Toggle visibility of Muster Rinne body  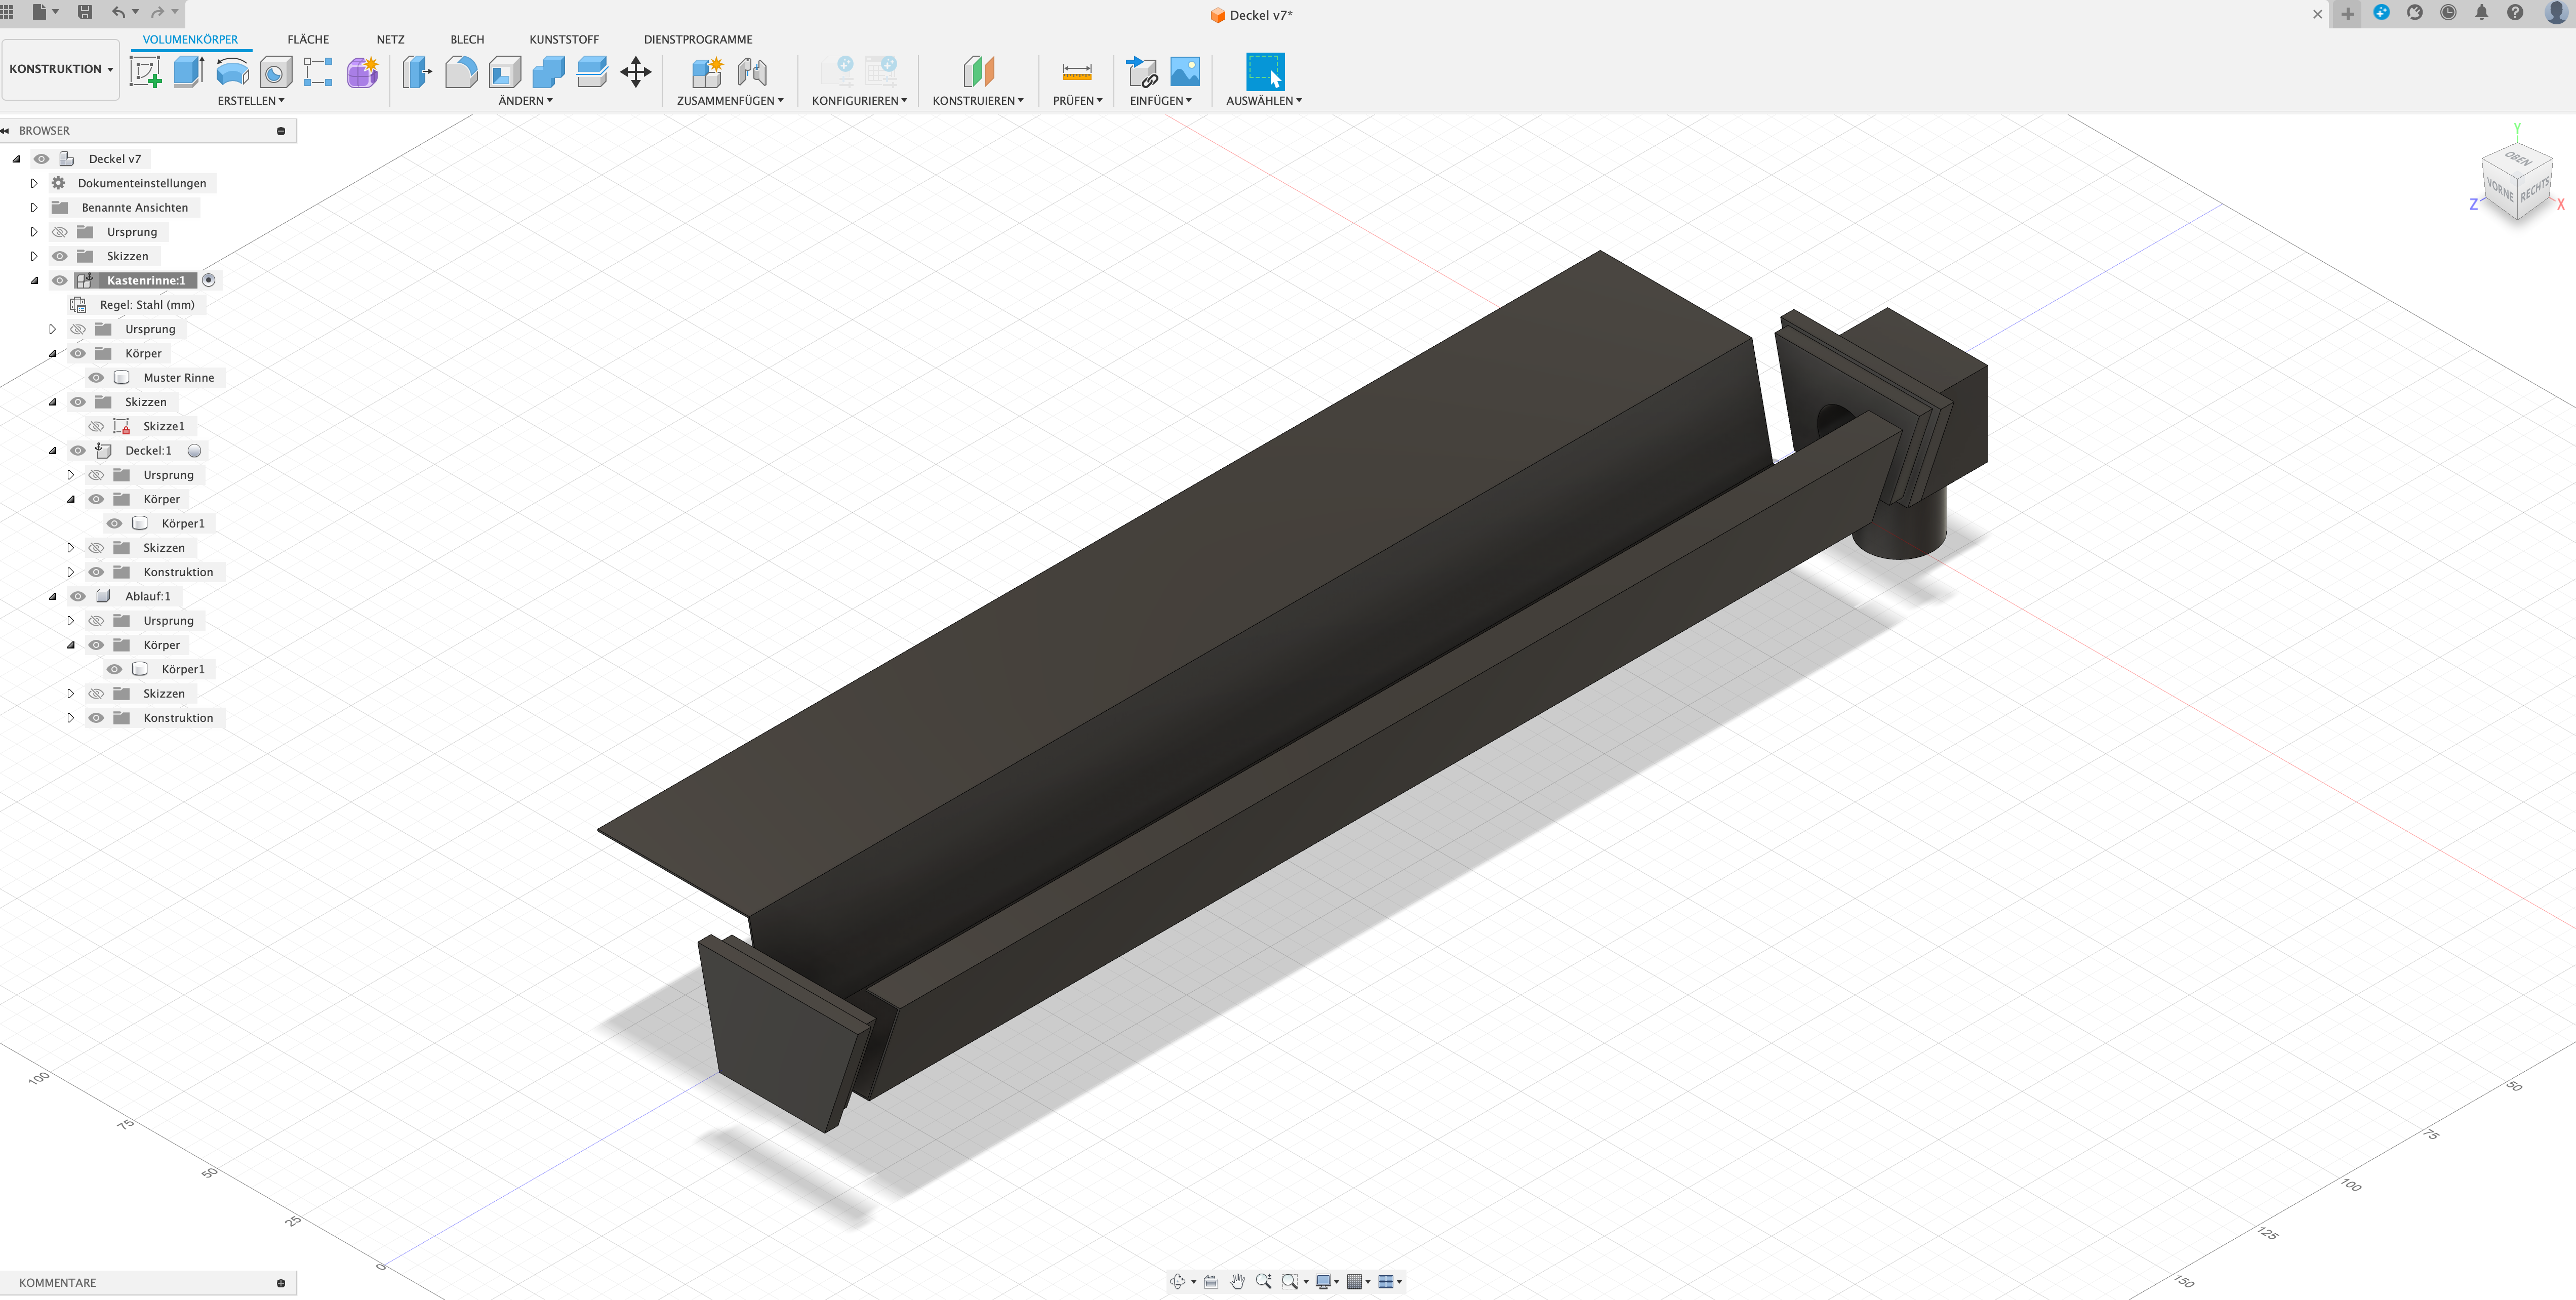pyautogui.click(x=96, y=377)
